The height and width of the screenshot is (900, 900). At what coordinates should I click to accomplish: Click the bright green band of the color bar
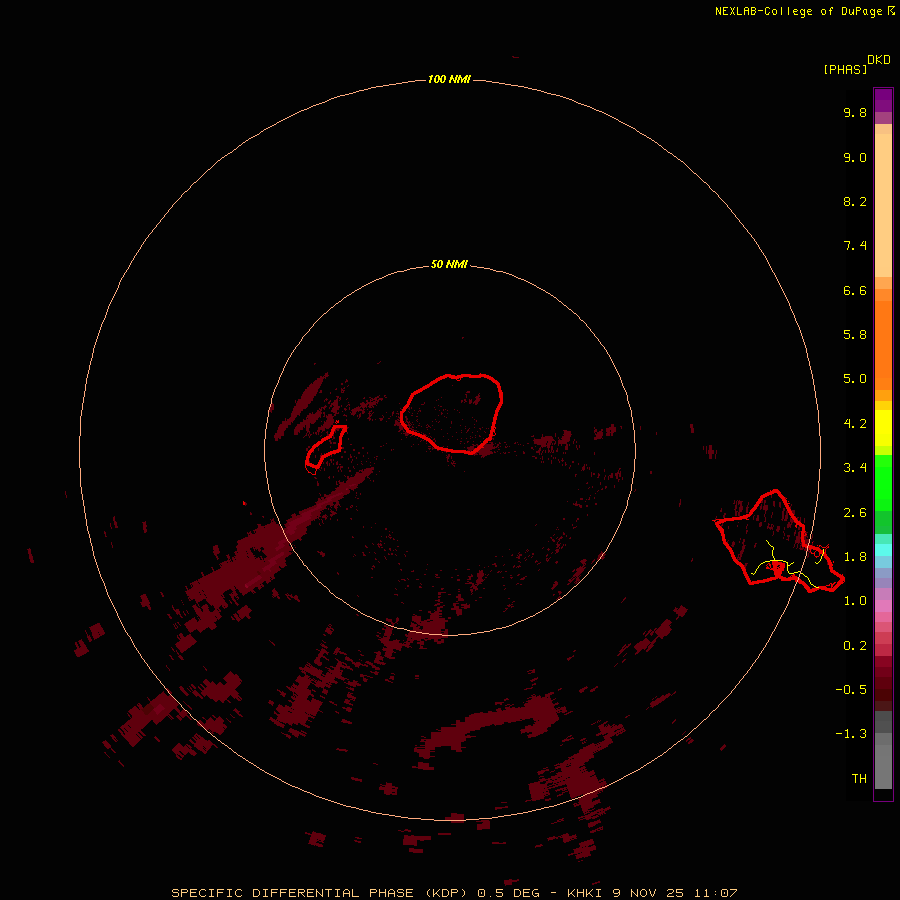coord(883,482)
